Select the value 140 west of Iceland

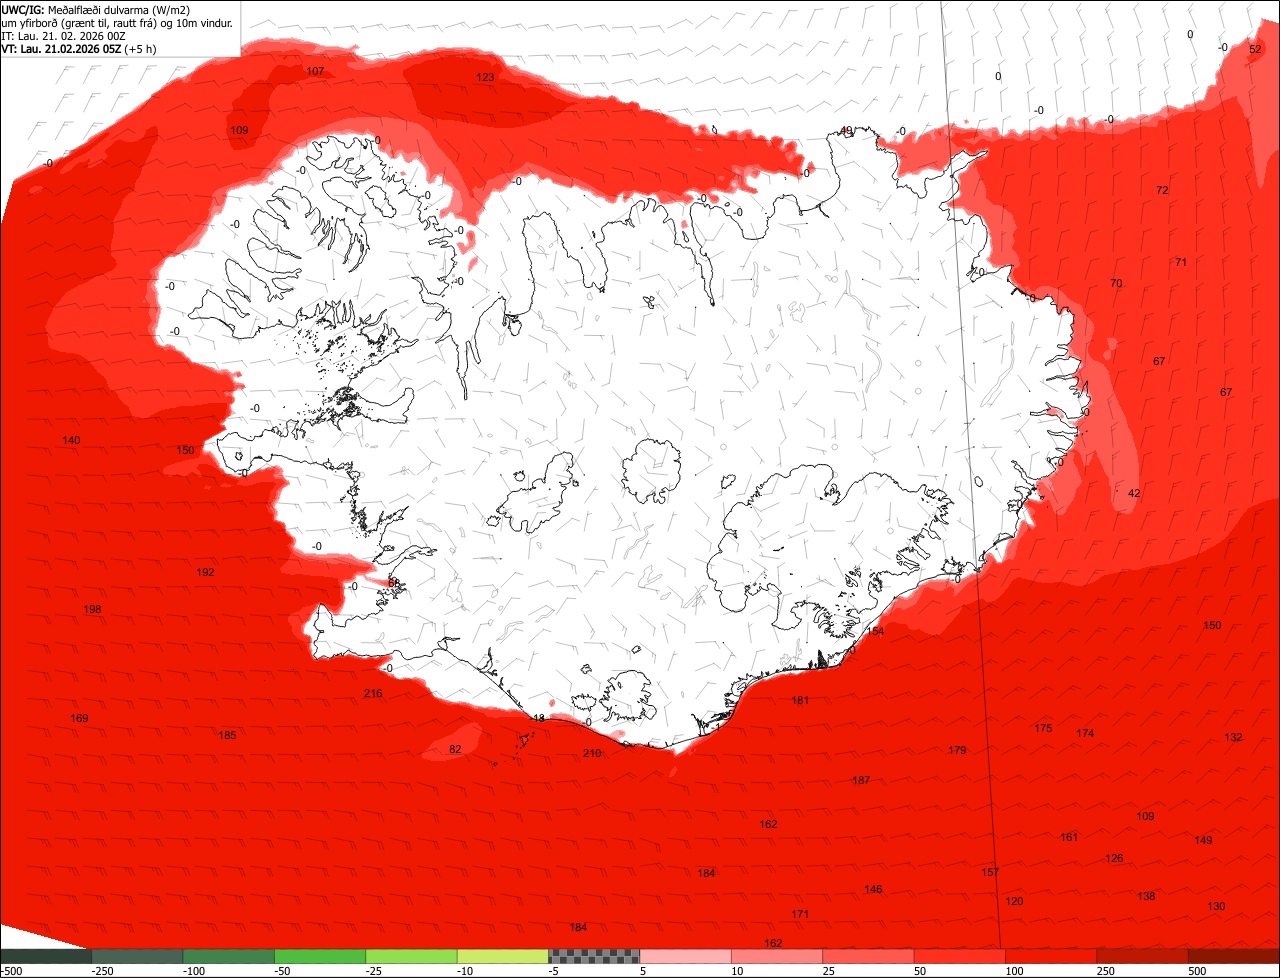71,440
